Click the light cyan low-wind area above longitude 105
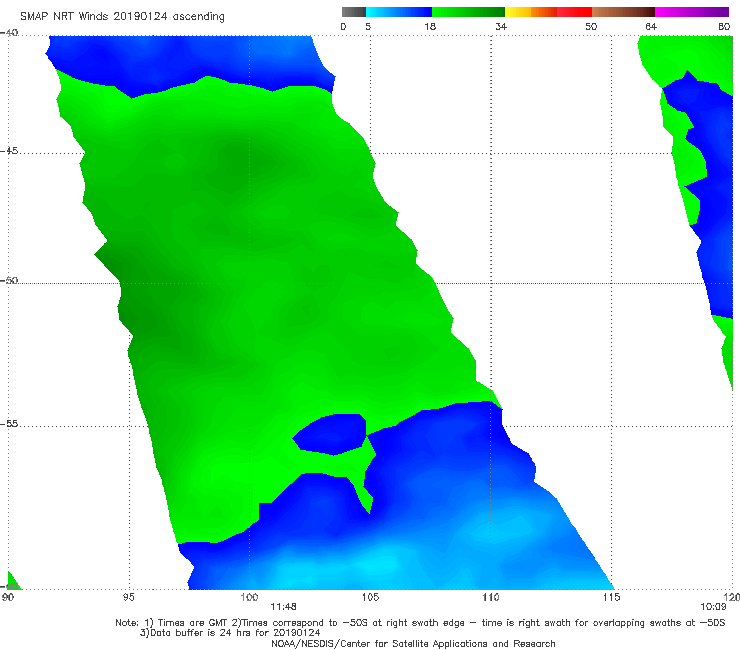Image resolution: width=740 pixels, height=650 pixels. 378,564
